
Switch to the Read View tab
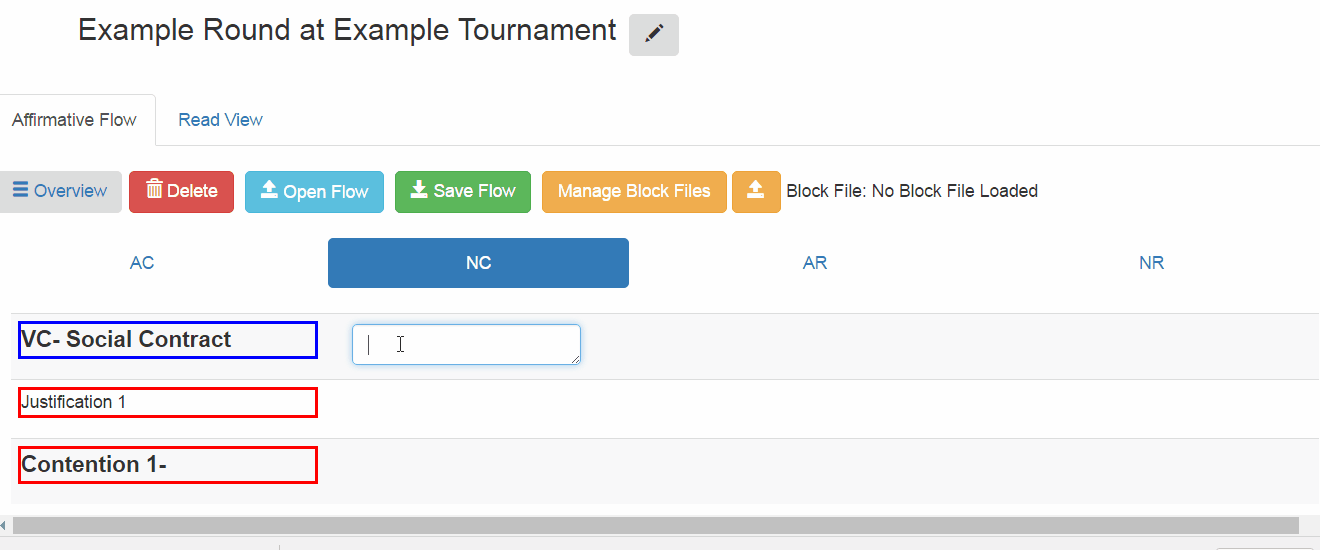coord(220,120)
